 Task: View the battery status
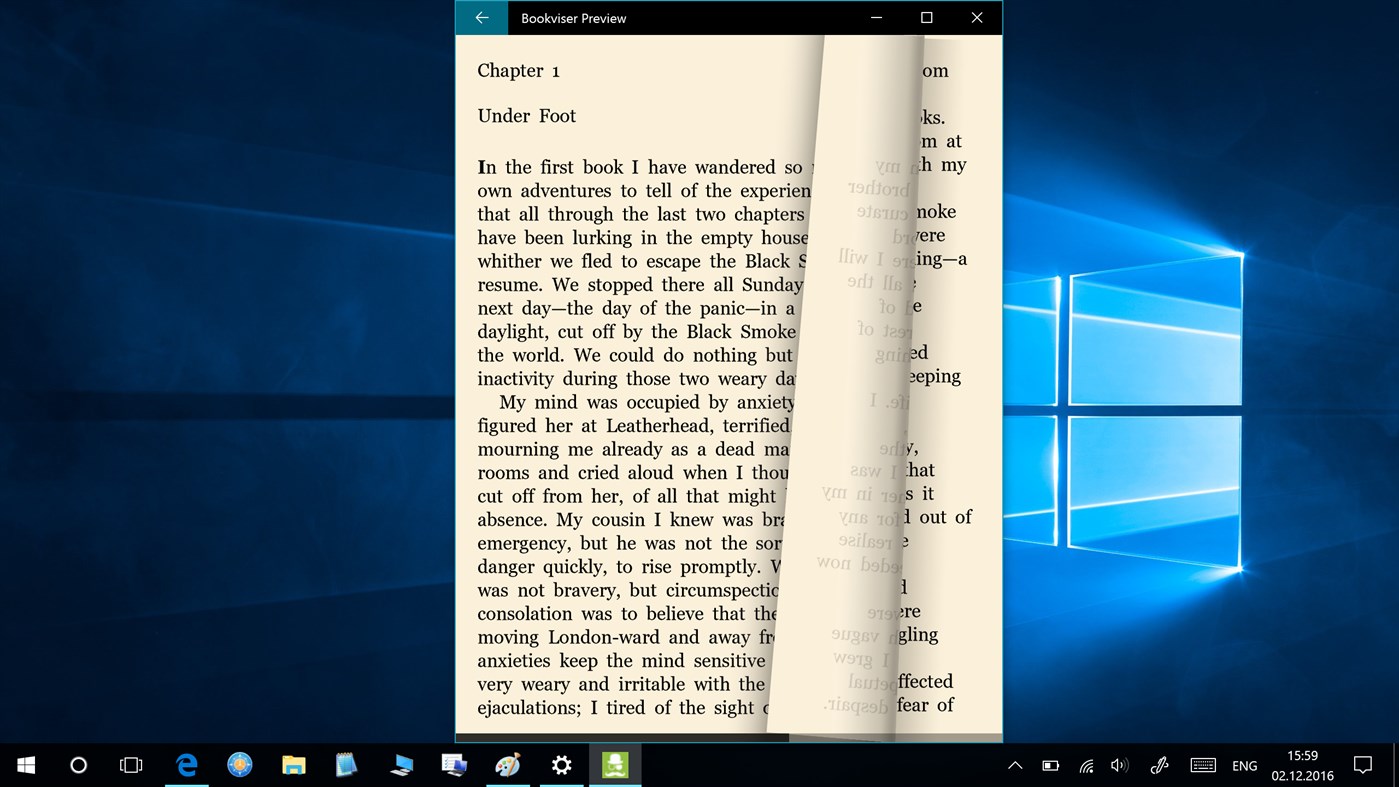point(1050,765)
